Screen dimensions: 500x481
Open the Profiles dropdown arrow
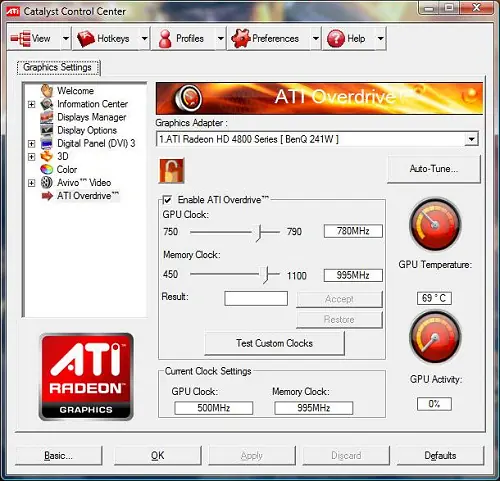tap(220, 39)
